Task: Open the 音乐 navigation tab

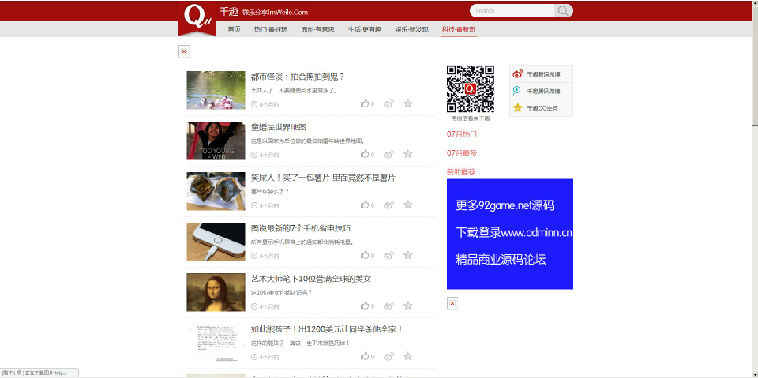Action: [318, 29]
